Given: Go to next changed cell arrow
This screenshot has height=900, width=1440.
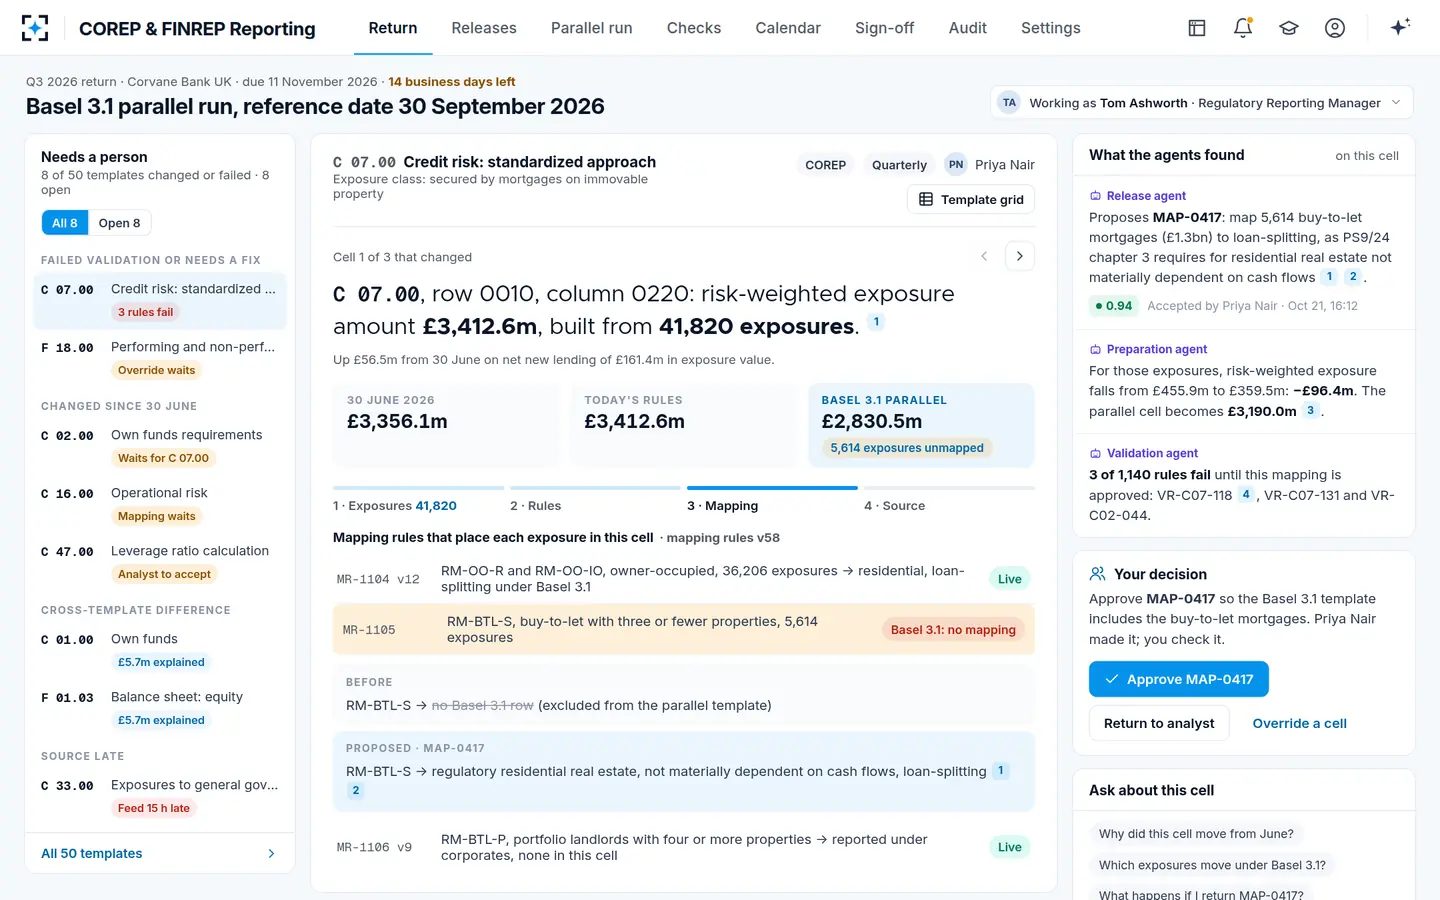Looking at the screenshot, I should click(1019, 256).
